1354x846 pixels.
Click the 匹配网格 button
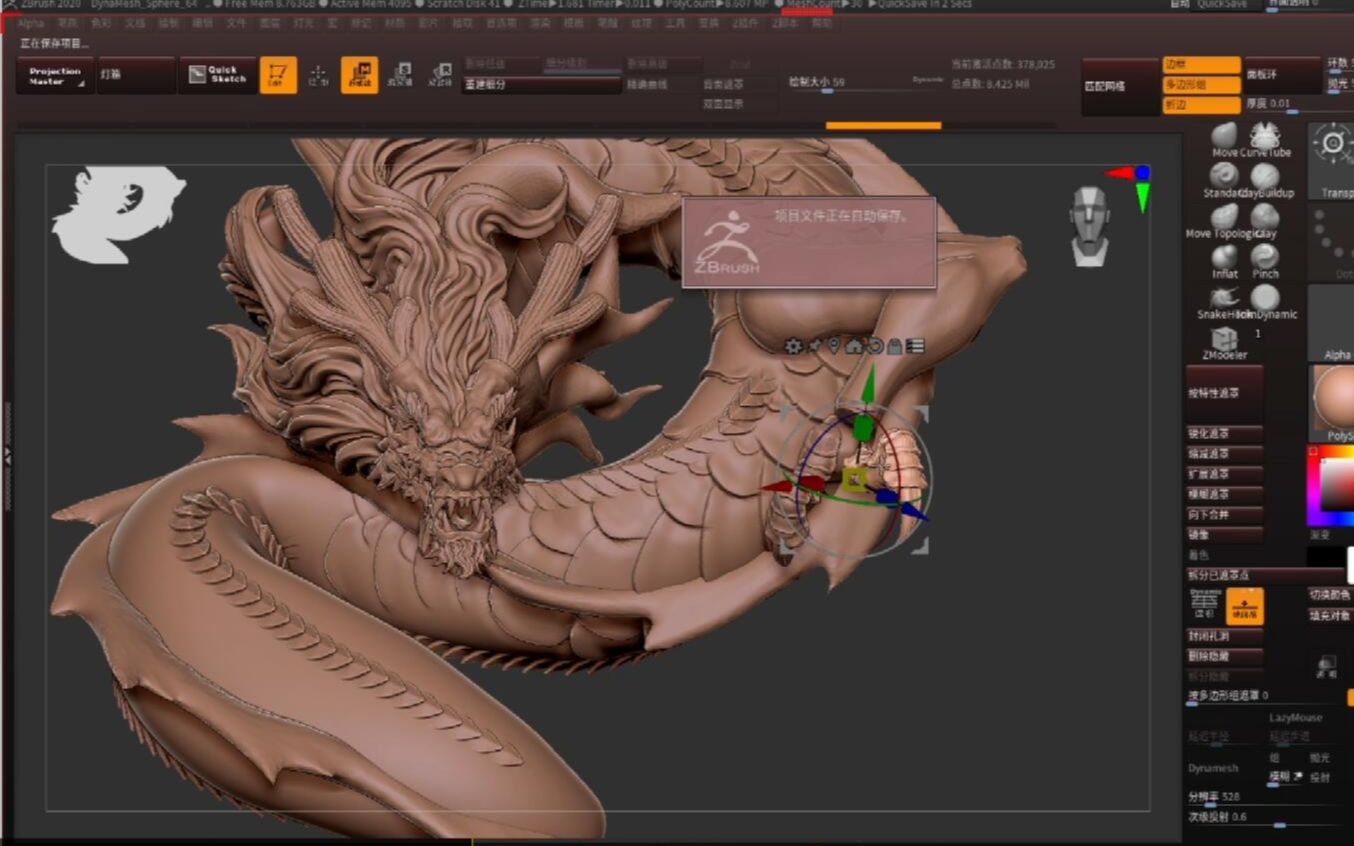click(1120, 86)
